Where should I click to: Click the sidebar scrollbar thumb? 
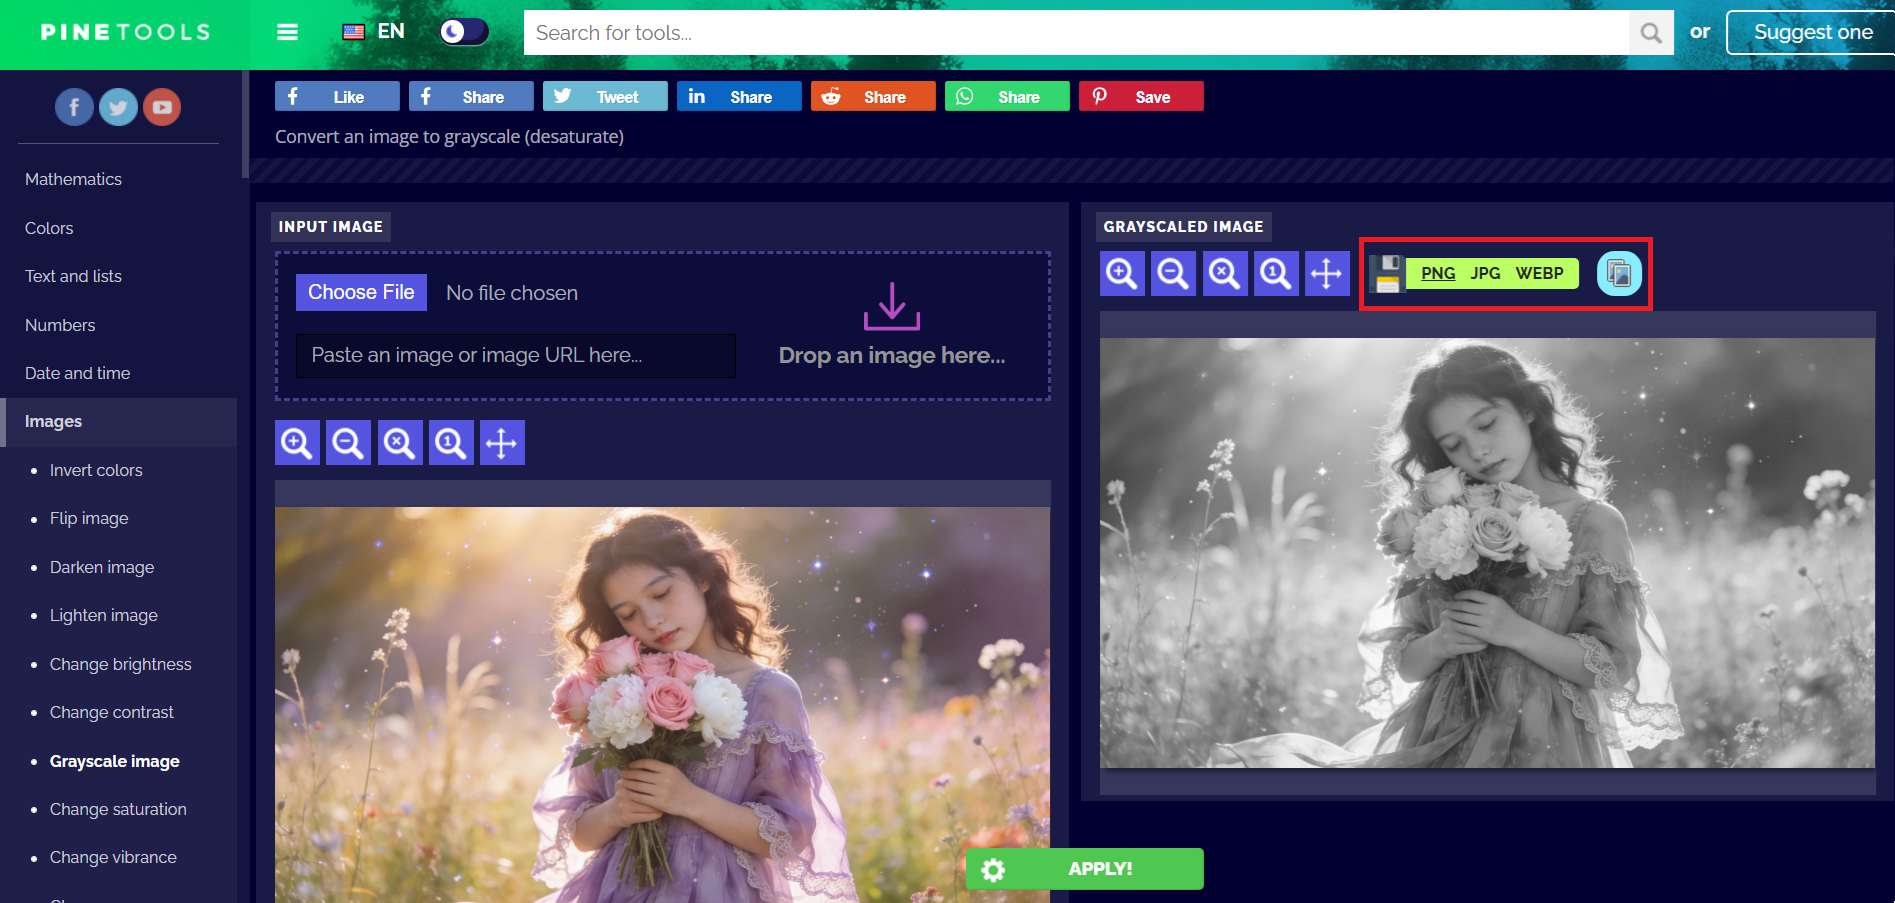244,124
